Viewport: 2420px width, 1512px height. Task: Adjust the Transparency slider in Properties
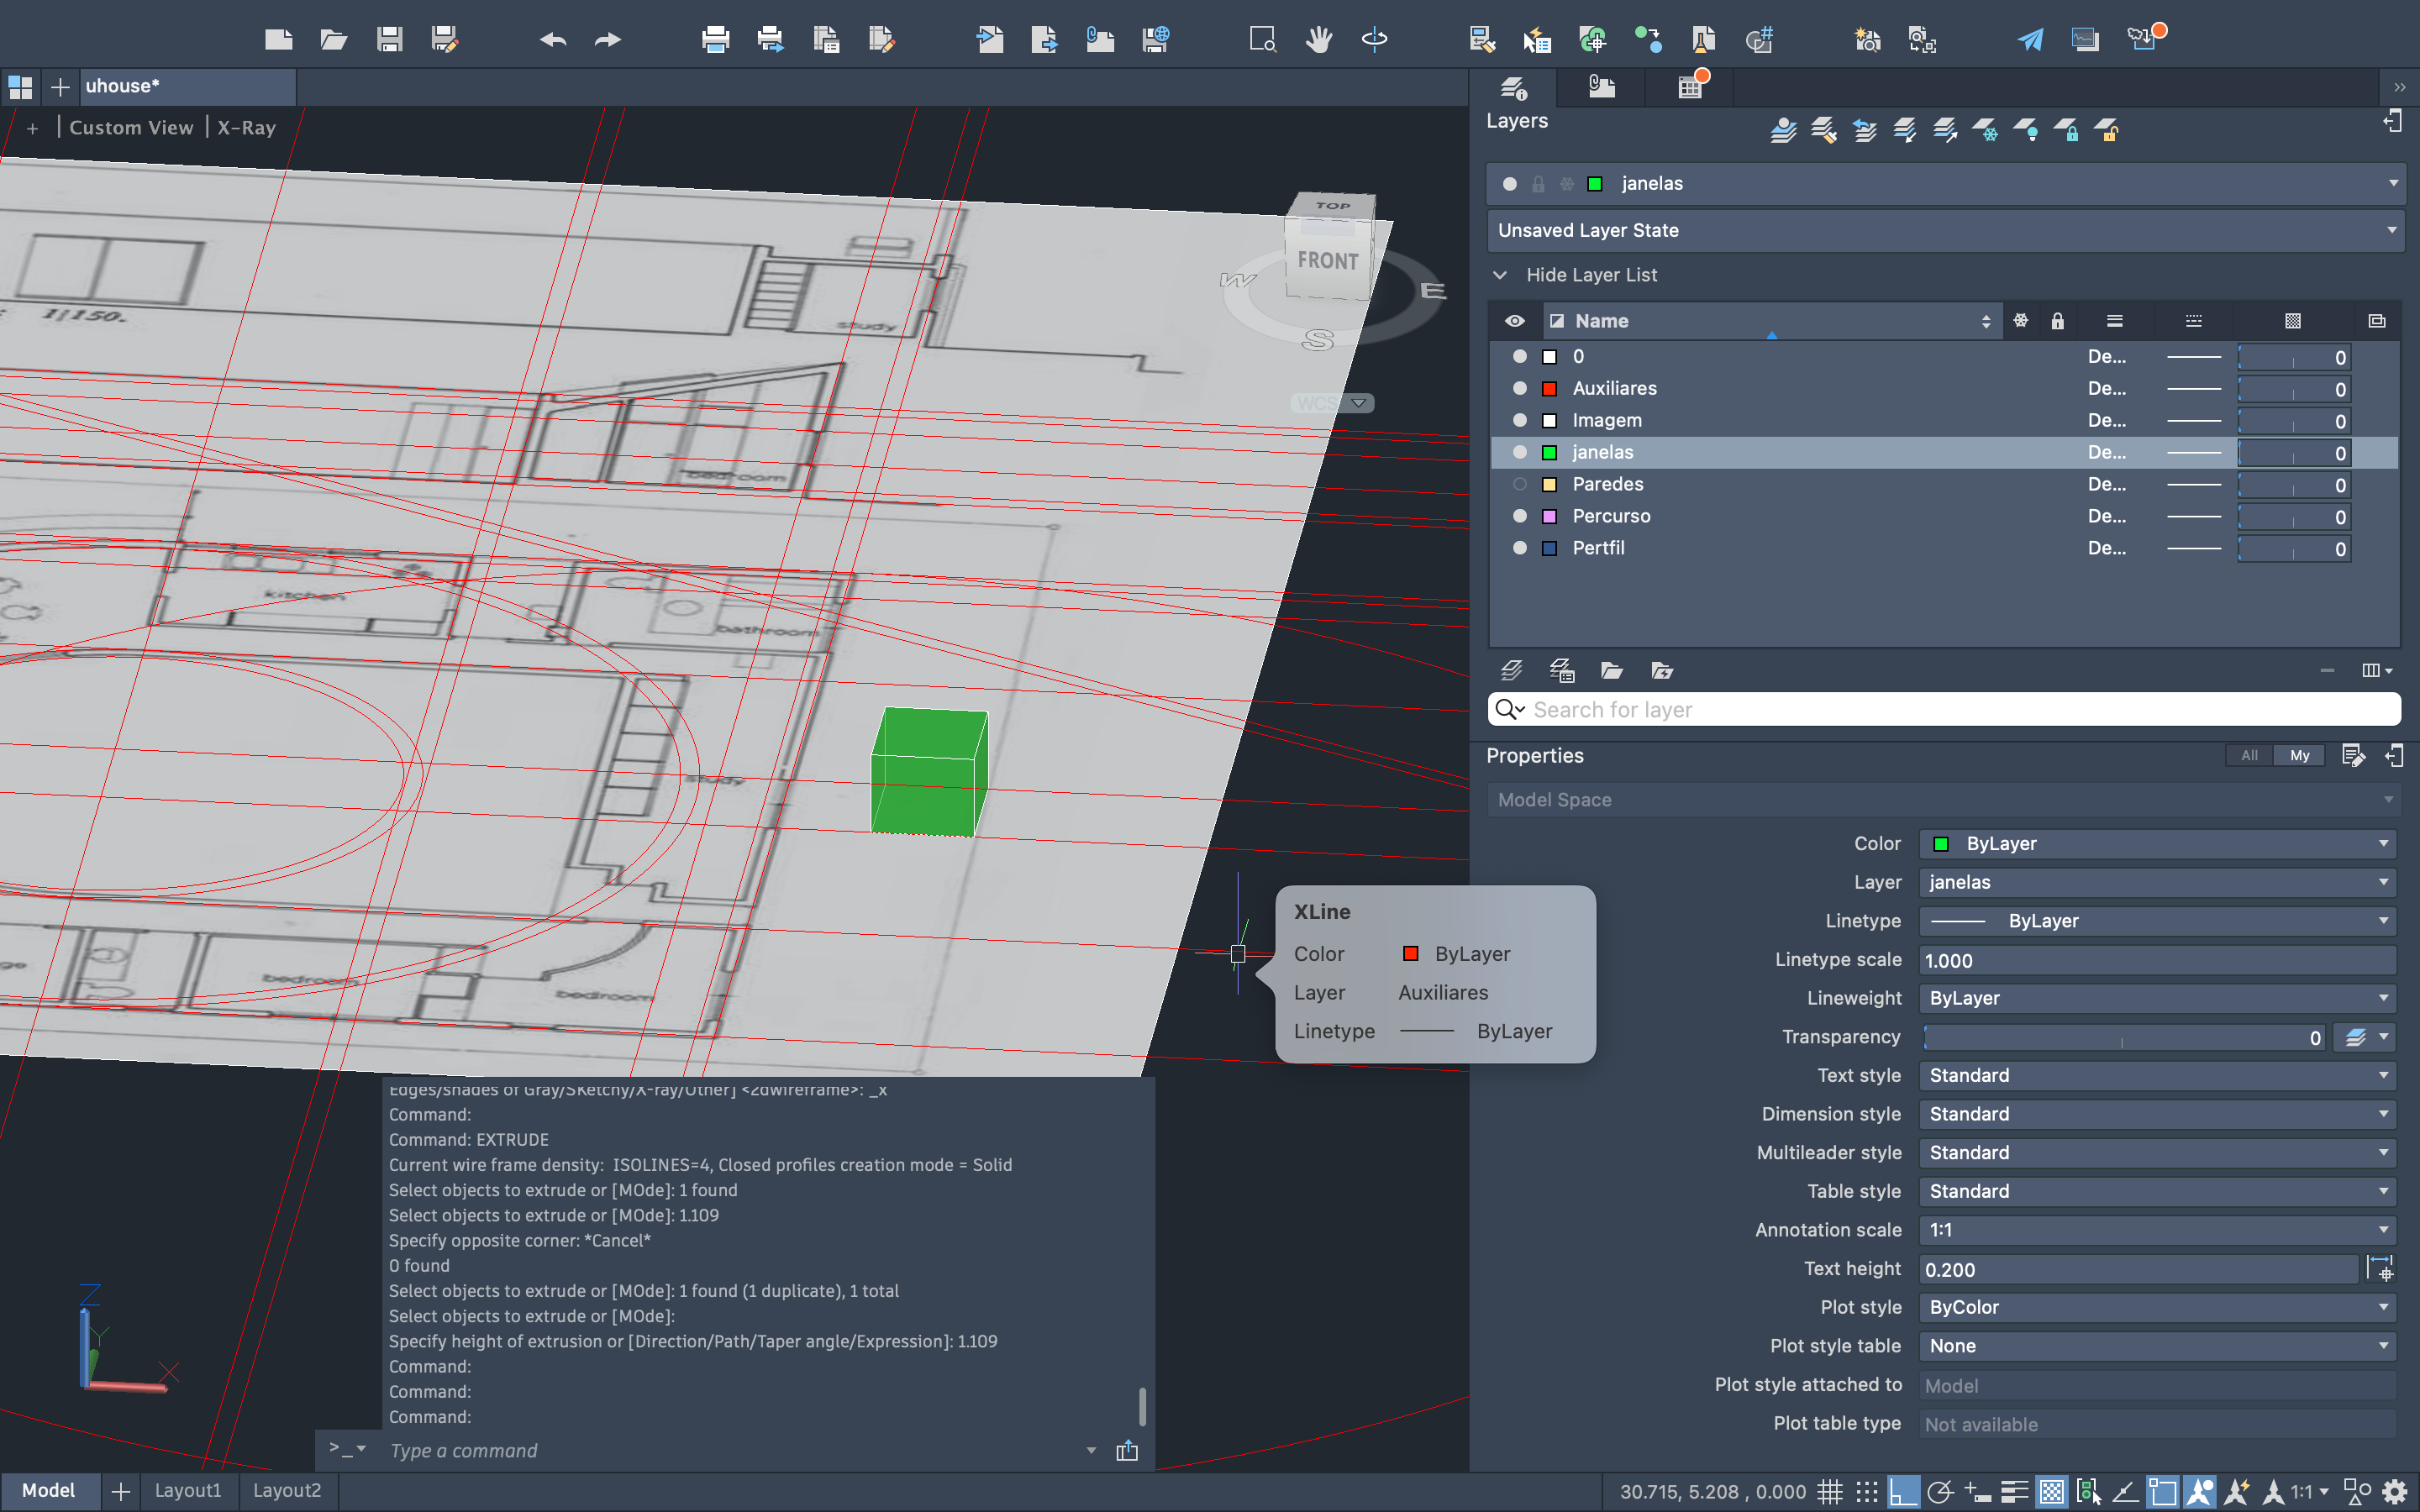pyautogui.click(x=2123, y=1038)
